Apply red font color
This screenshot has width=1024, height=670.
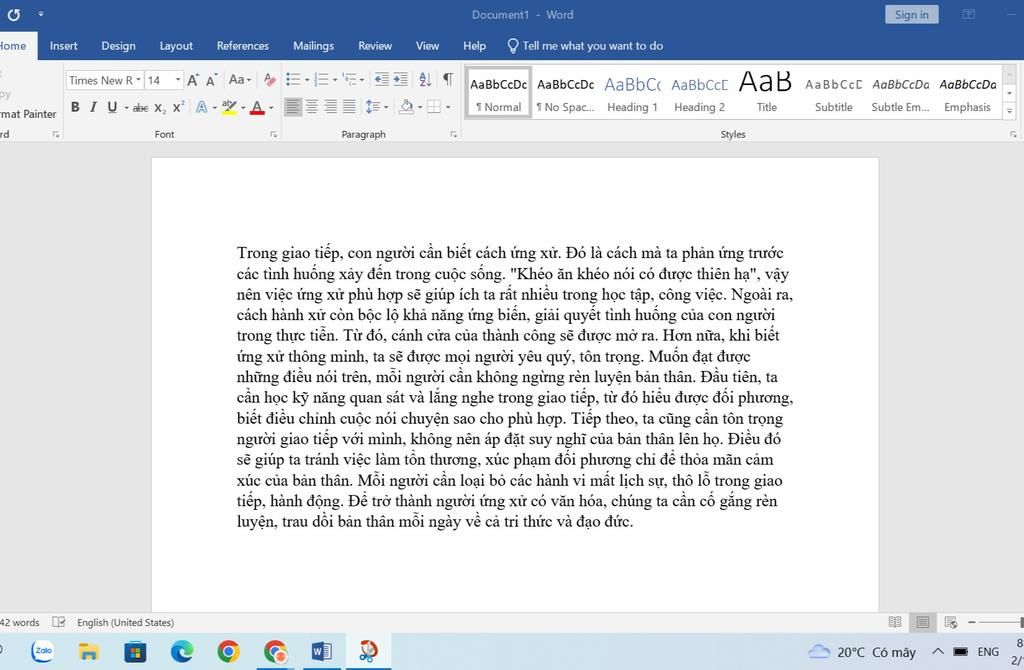click(257, 107)
